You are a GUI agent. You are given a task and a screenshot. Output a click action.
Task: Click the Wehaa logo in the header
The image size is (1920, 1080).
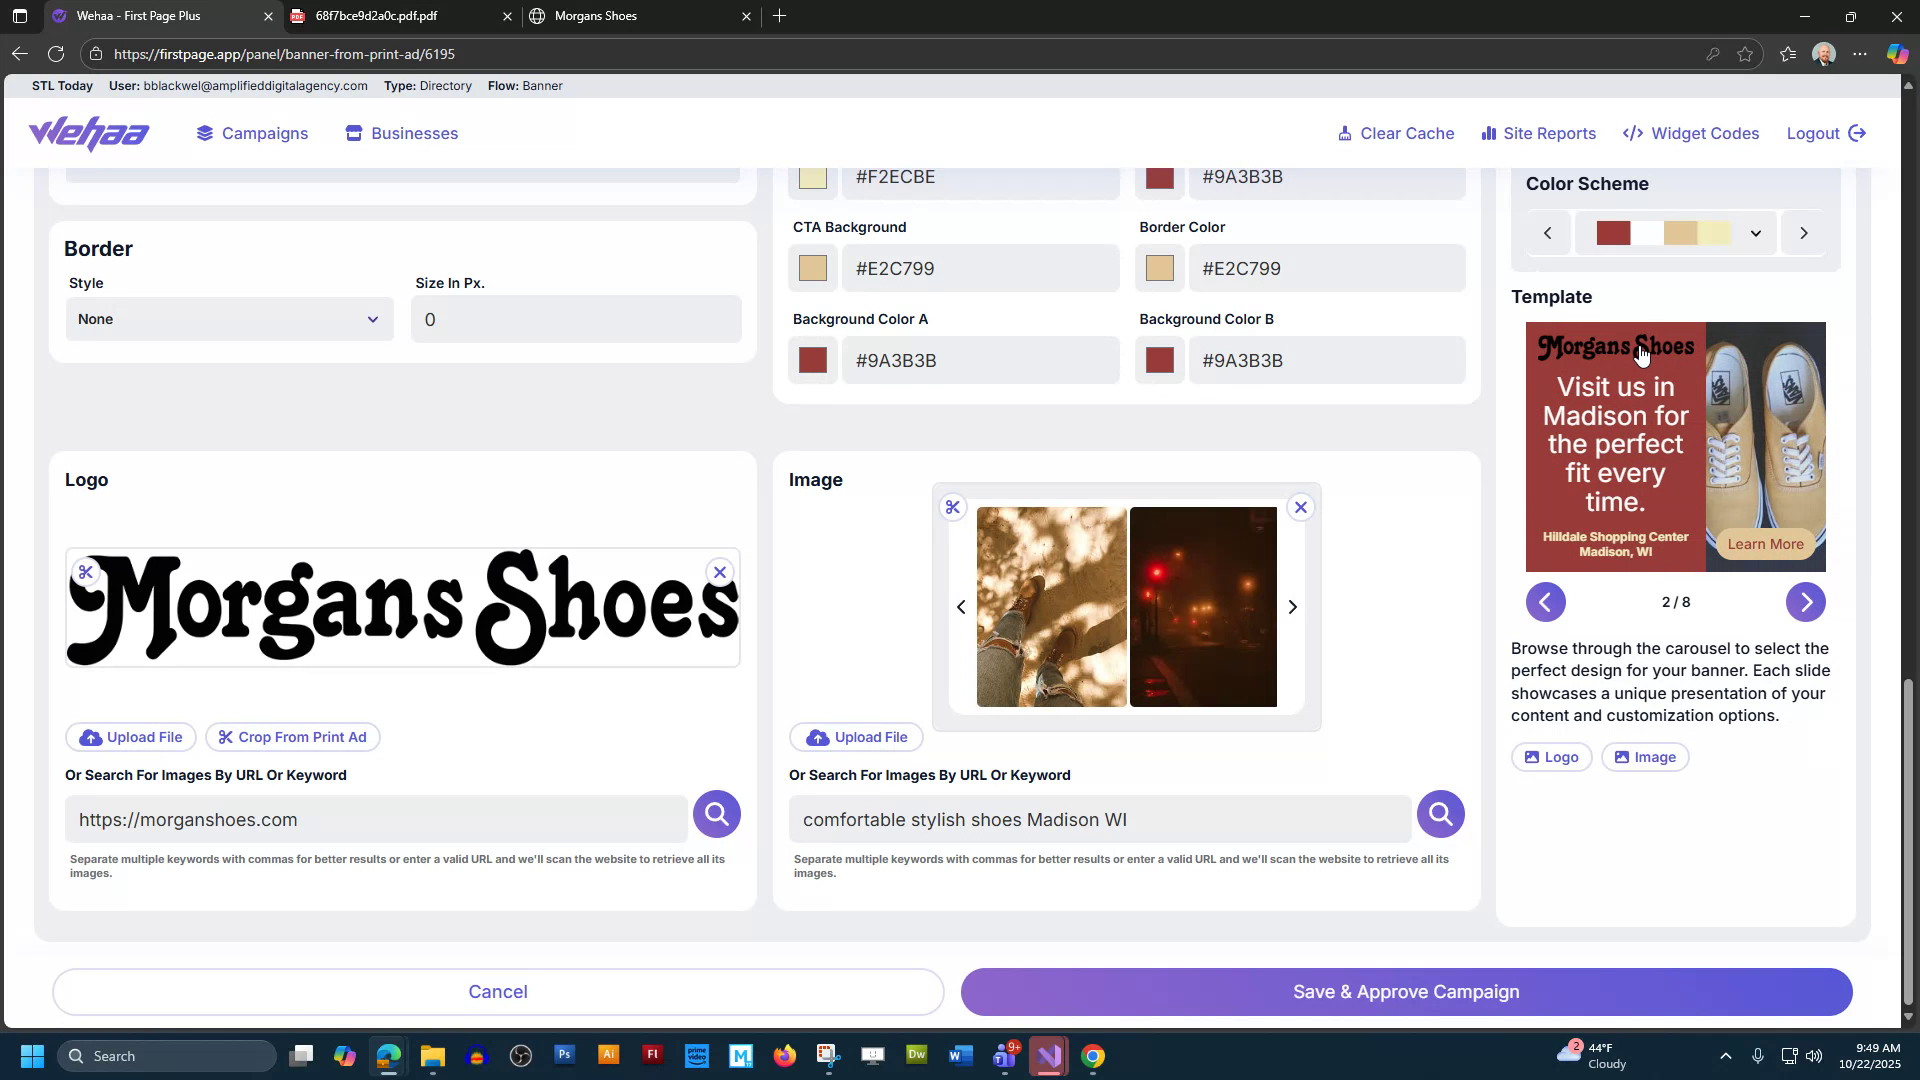point(88,133)
